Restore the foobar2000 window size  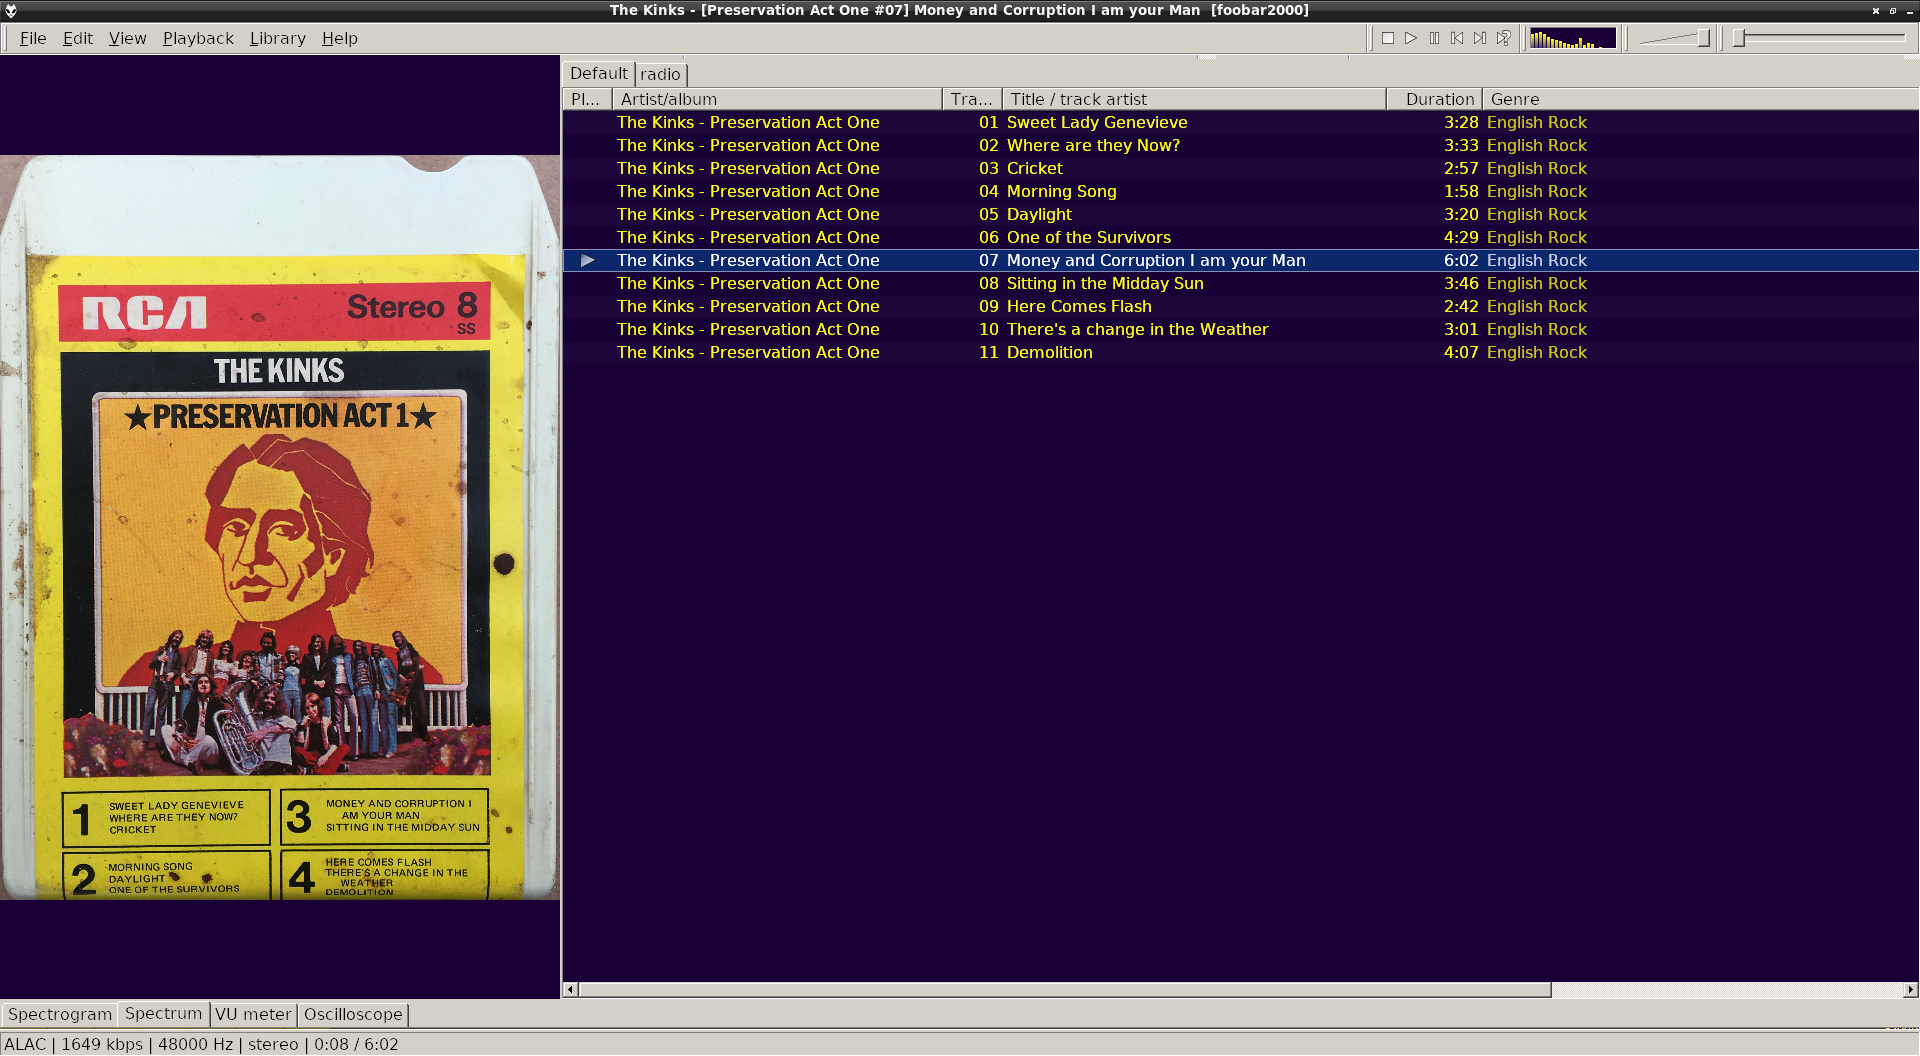coord(1892,10)
